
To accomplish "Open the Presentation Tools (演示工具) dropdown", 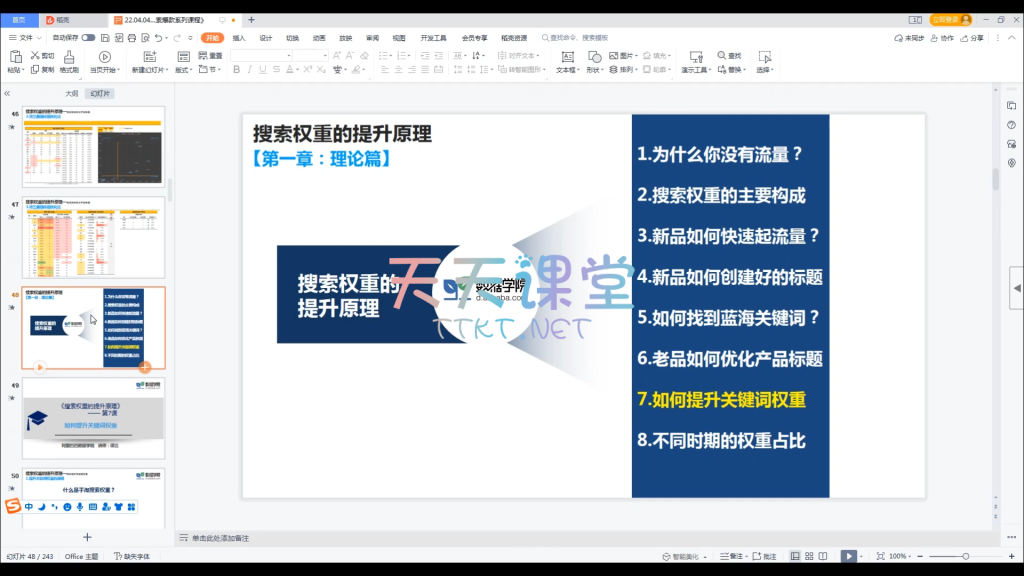I will coord(697,70).
